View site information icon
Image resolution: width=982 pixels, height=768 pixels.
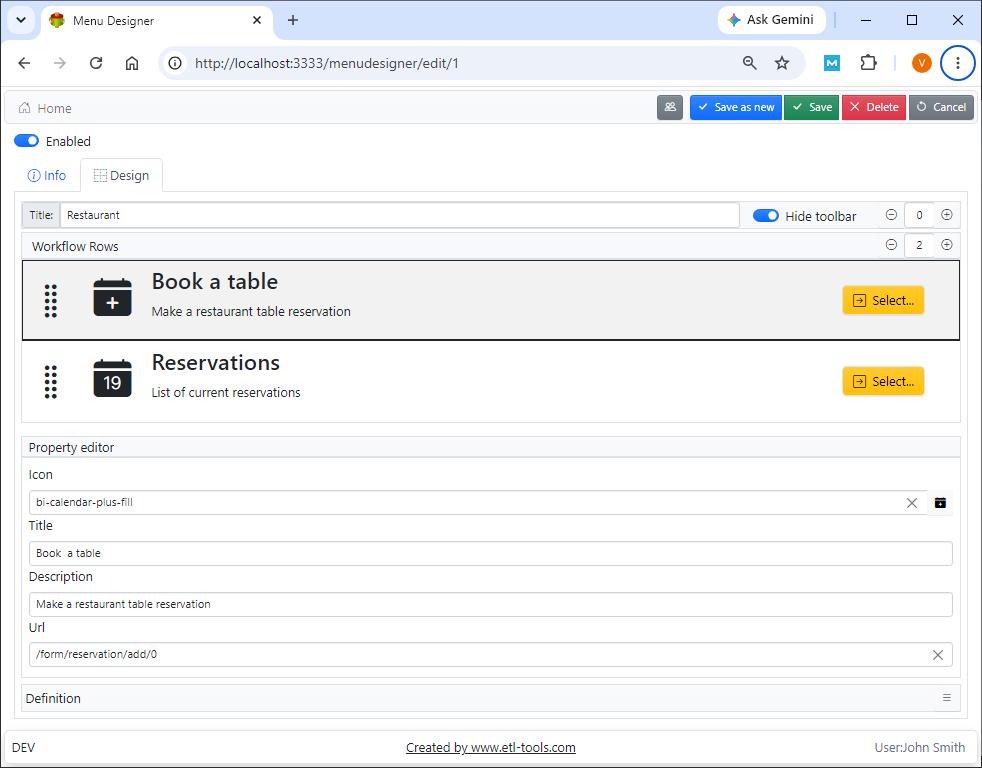pyautogui.click(x=175, y=63)
